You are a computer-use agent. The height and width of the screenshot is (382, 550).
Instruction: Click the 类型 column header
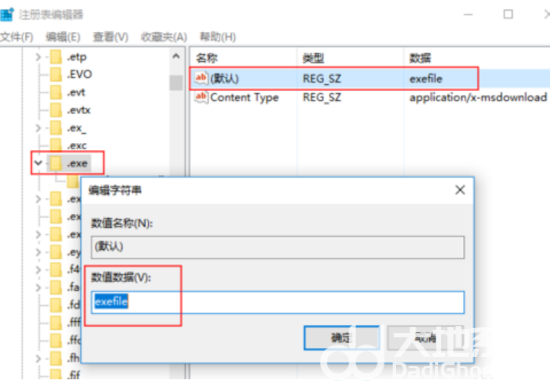pyautogui.click(x=313, y=58)
